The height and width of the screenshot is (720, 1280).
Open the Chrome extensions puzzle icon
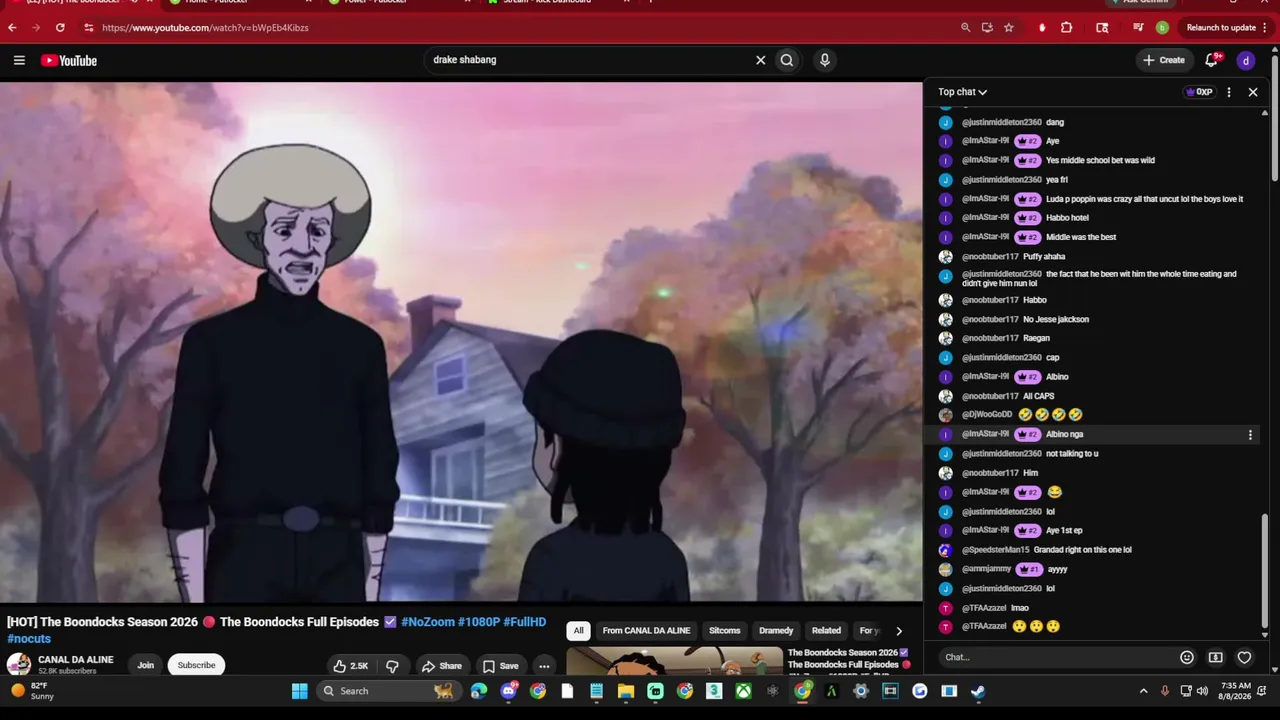1067,28
